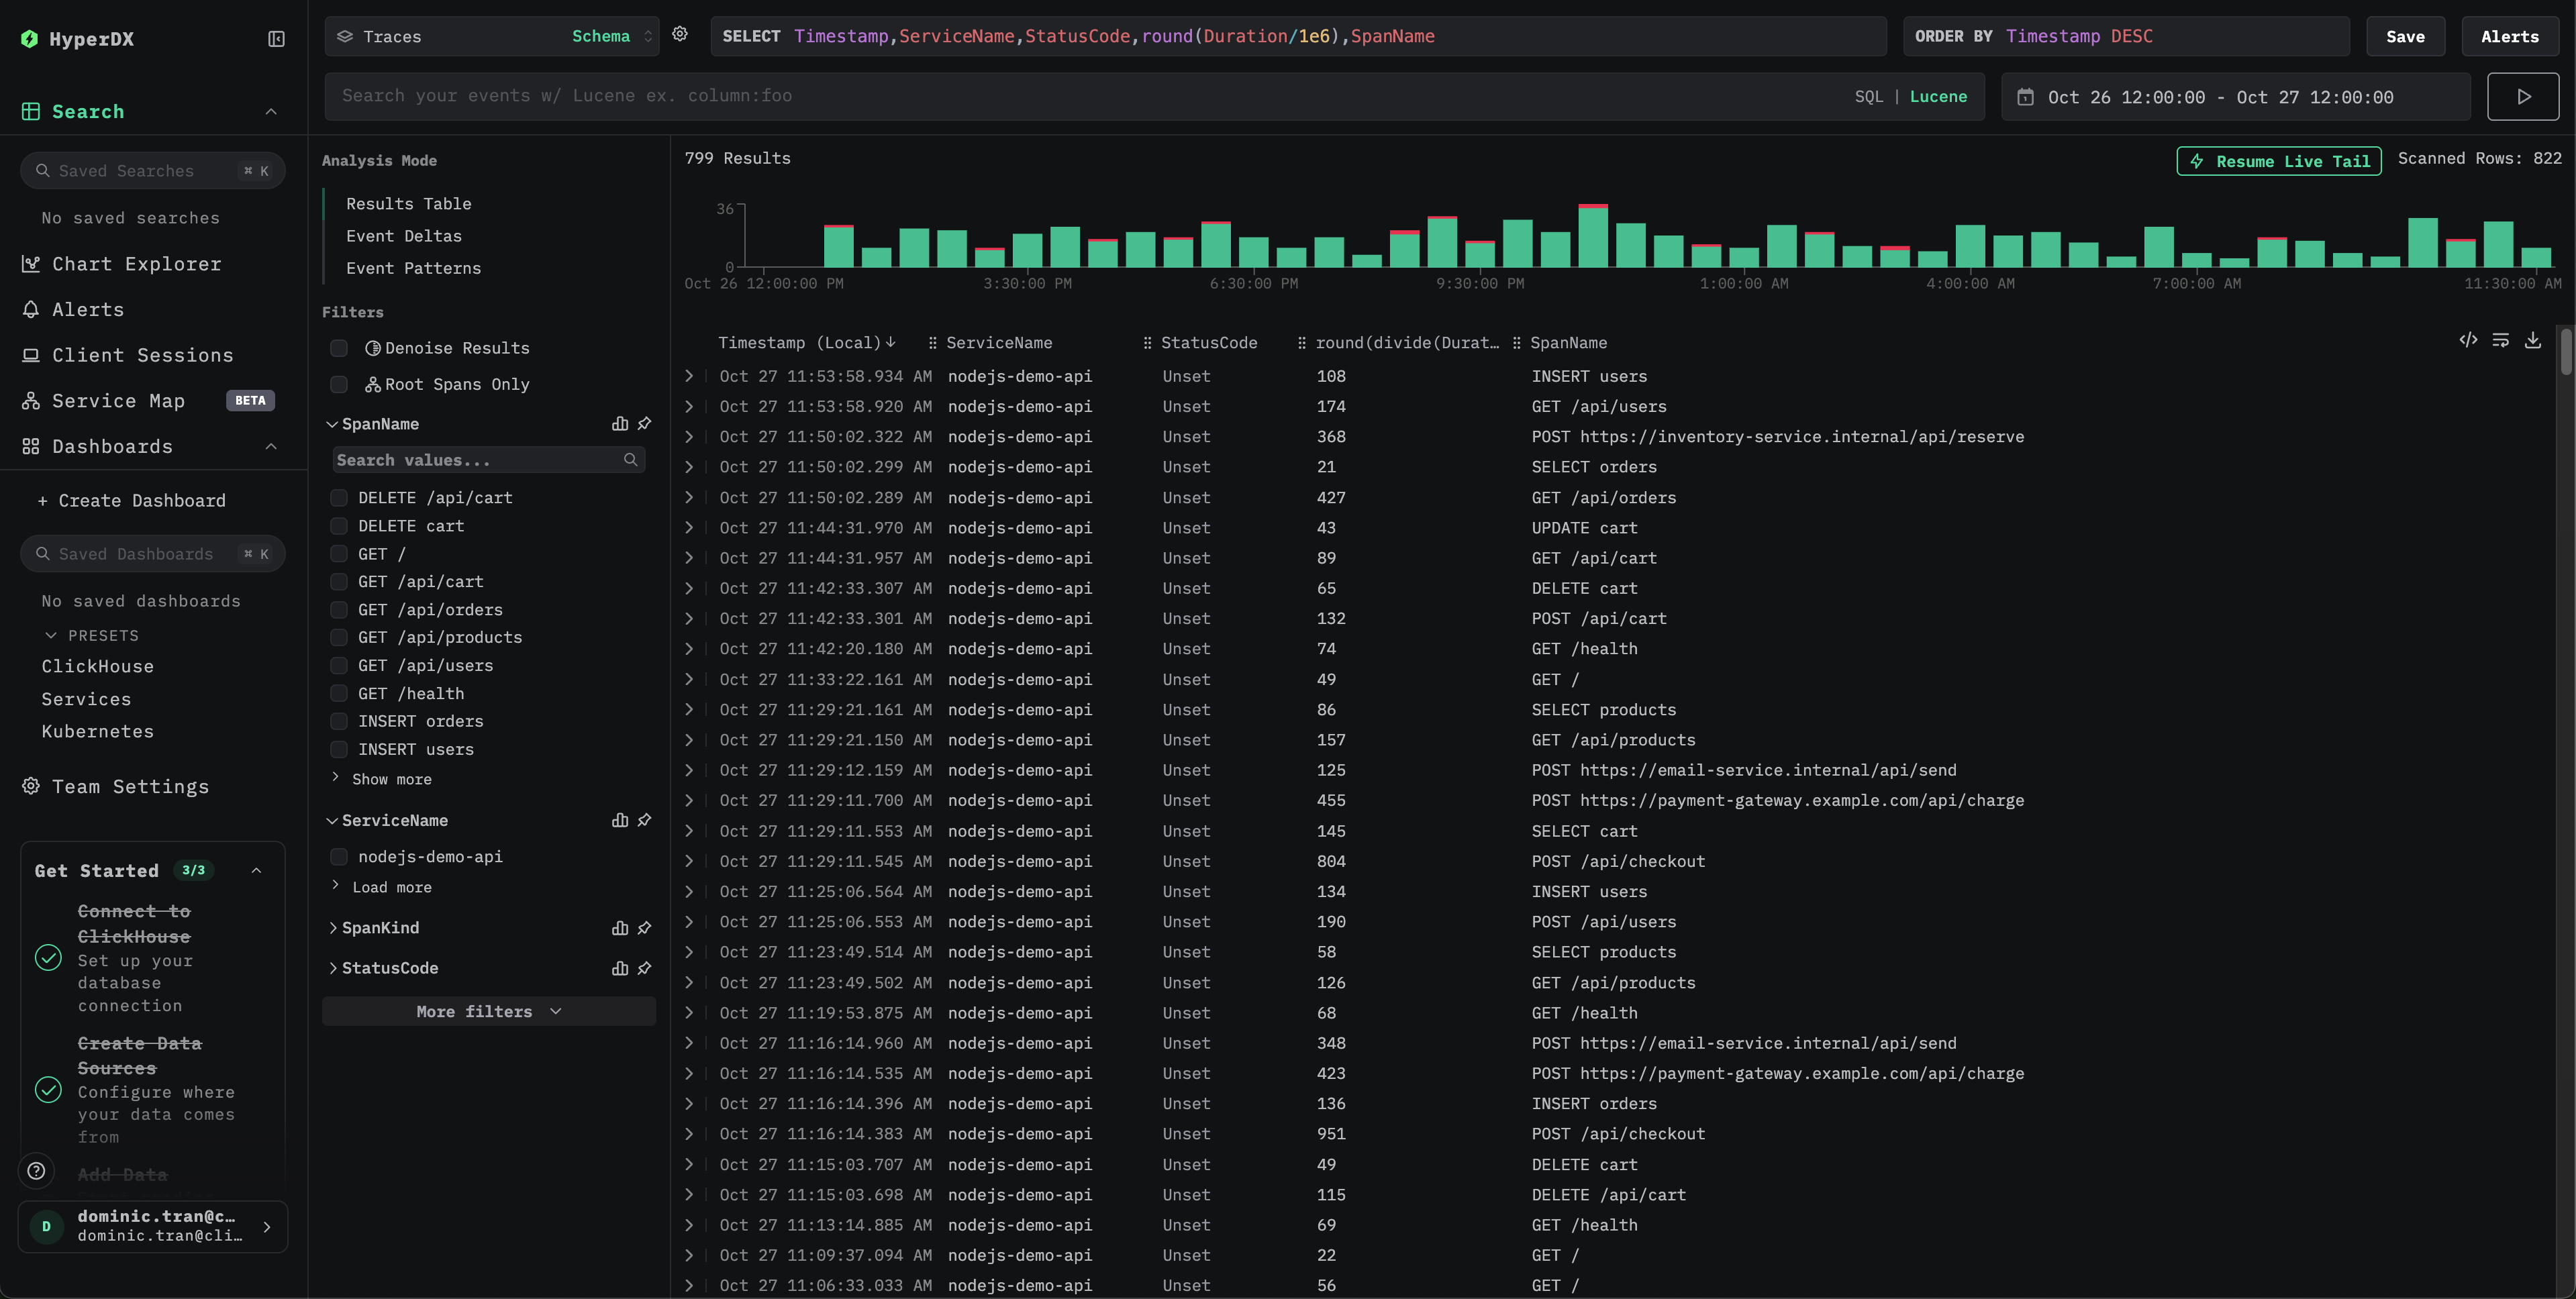Select the GET /health span name filter
This screenshot has width=2576, height=1299.
[339, 693]
